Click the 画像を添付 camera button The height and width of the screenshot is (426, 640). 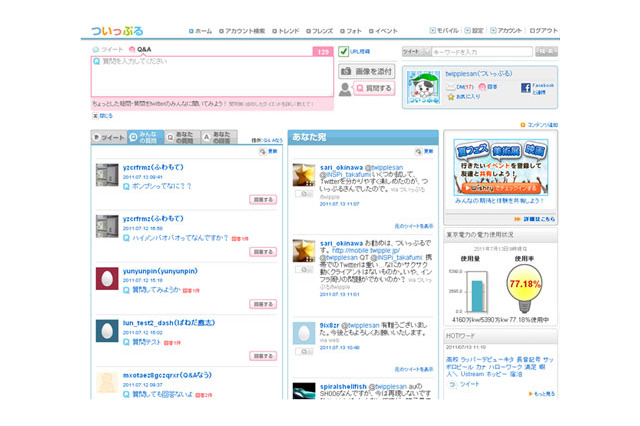click(x=367, y=71)
